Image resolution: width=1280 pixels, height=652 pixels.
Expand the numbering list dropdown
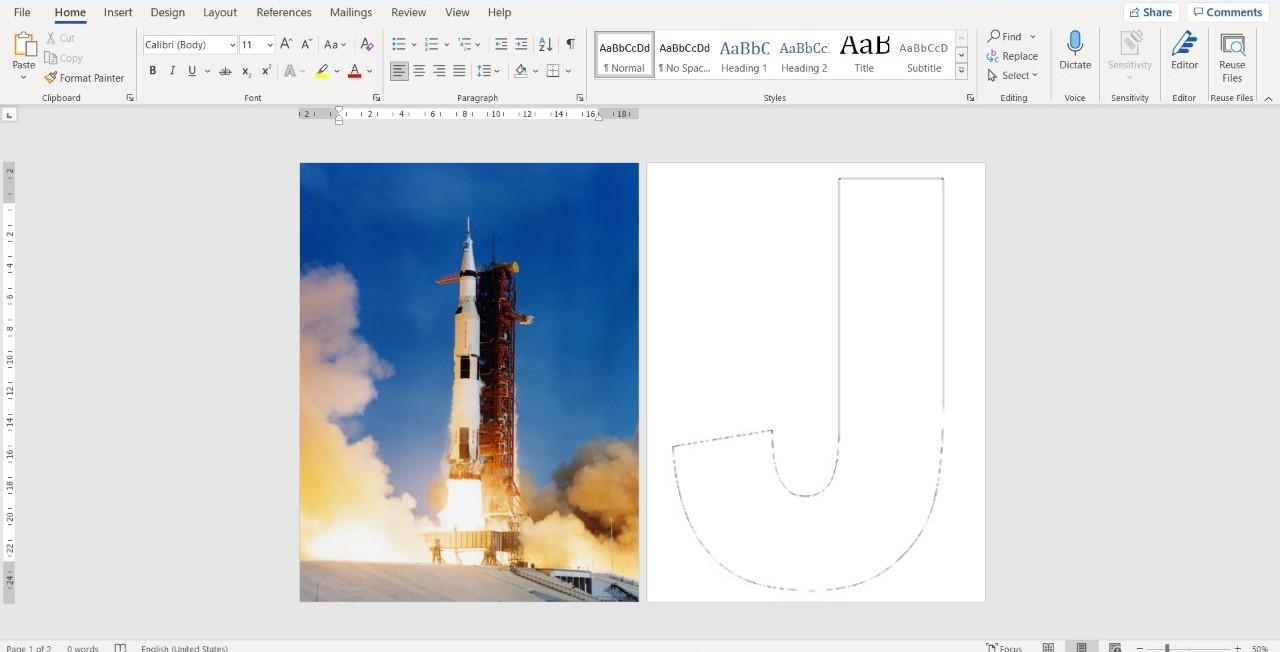click(447, 45)
